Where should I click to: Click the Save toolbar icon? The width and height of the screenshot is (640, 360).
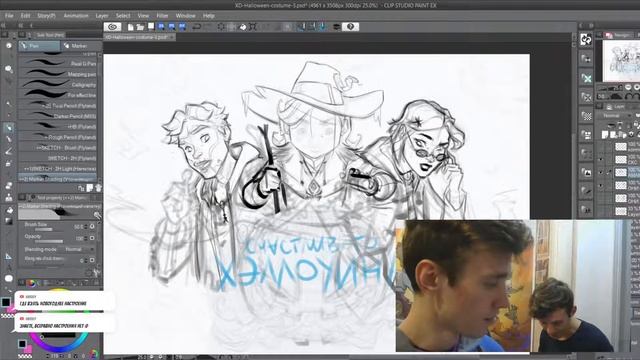click(x=151, y=27)
